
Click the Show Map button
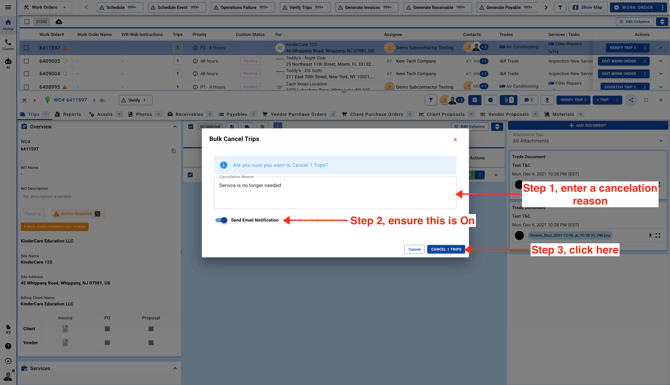pyautogui.click(x=588, y=7)
